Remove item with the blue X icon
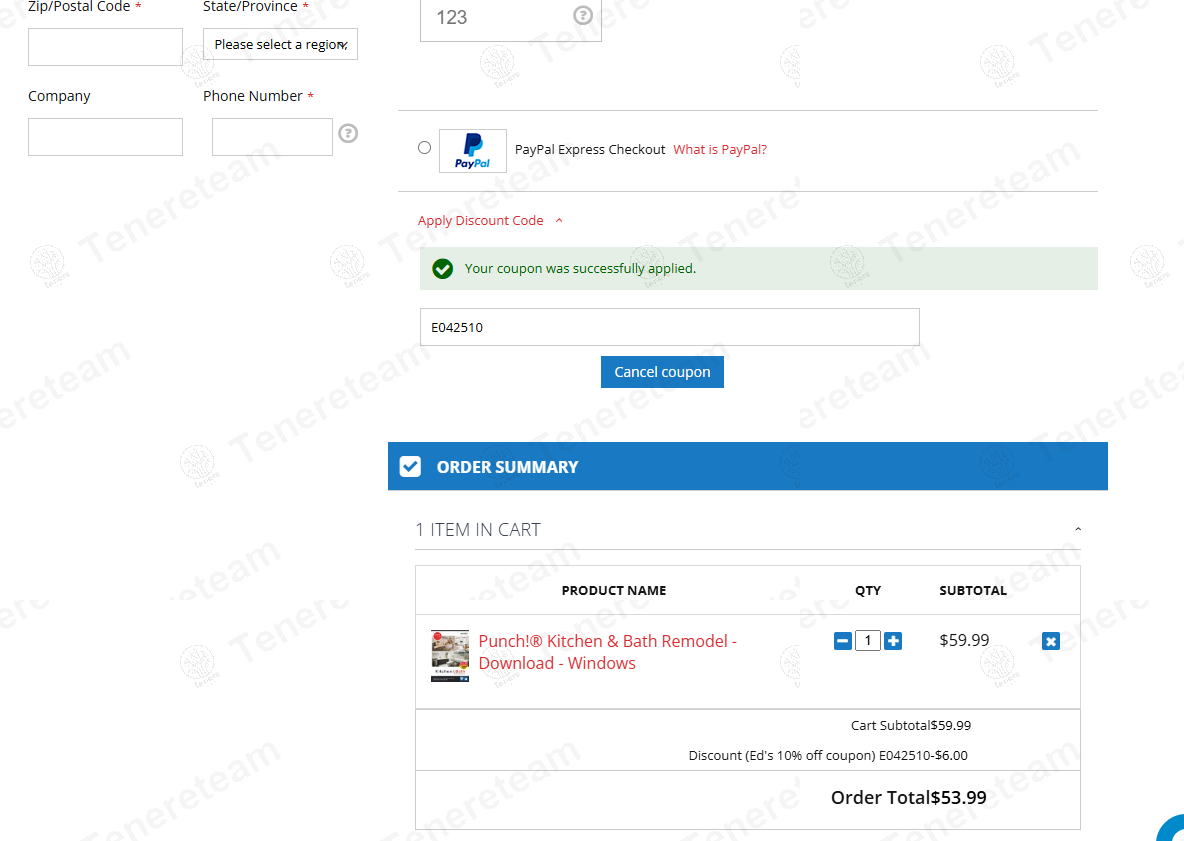 pyautogui.click(x=1050, y=641)
